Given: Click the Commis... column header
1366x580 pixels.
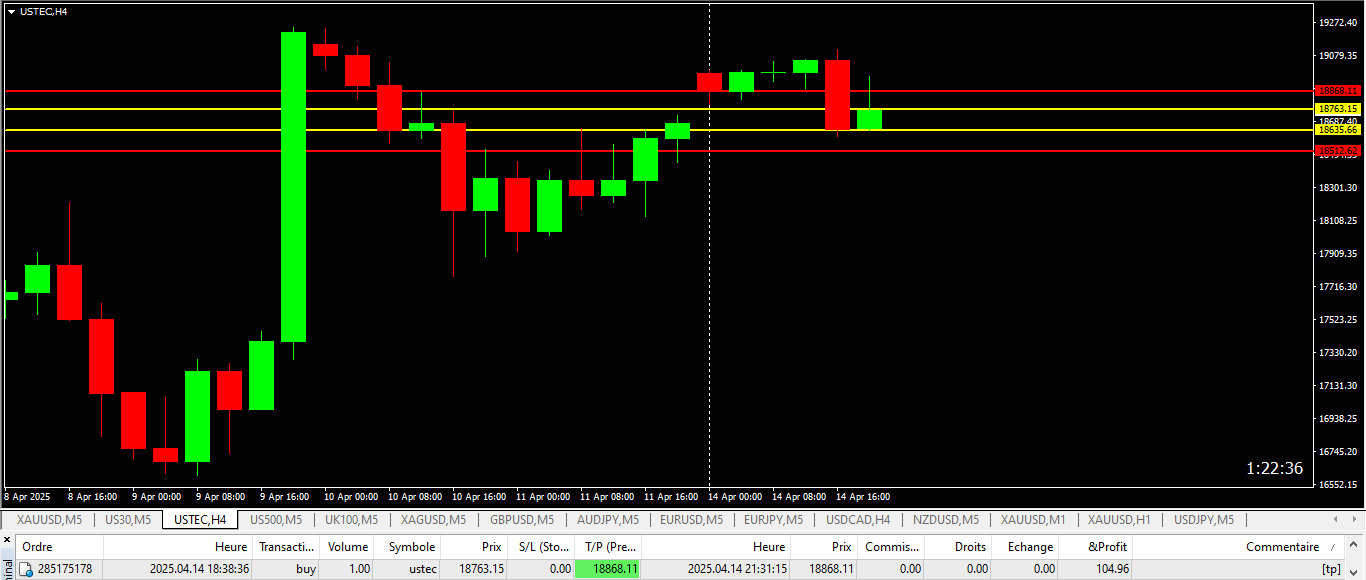Looking at the screenshot, I should point(891,547).
